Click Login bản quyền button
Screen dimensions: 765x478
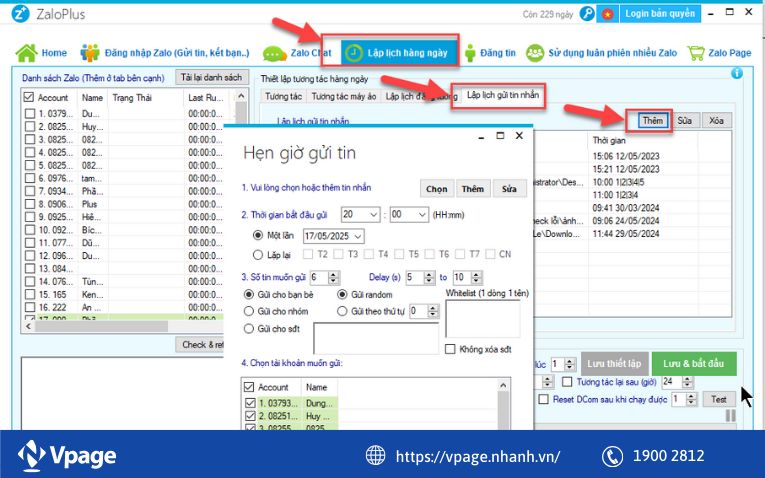coord(660,14)
